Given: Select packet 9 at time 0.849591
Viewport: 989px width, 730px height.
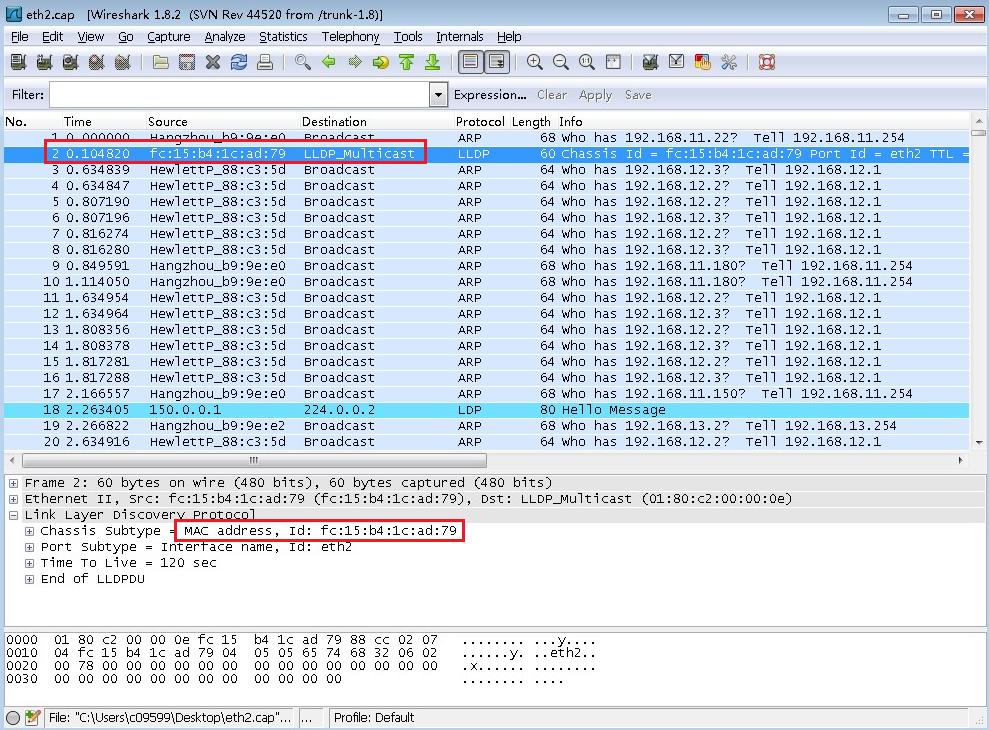Looking at the screenshot, I should point(486,266).
